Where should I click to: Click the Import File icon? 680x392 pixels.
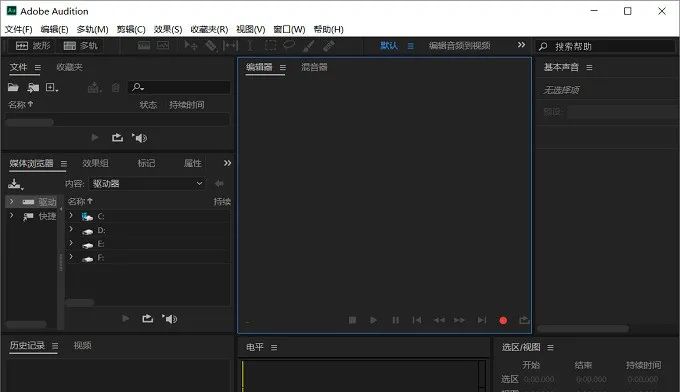(33, 88)
